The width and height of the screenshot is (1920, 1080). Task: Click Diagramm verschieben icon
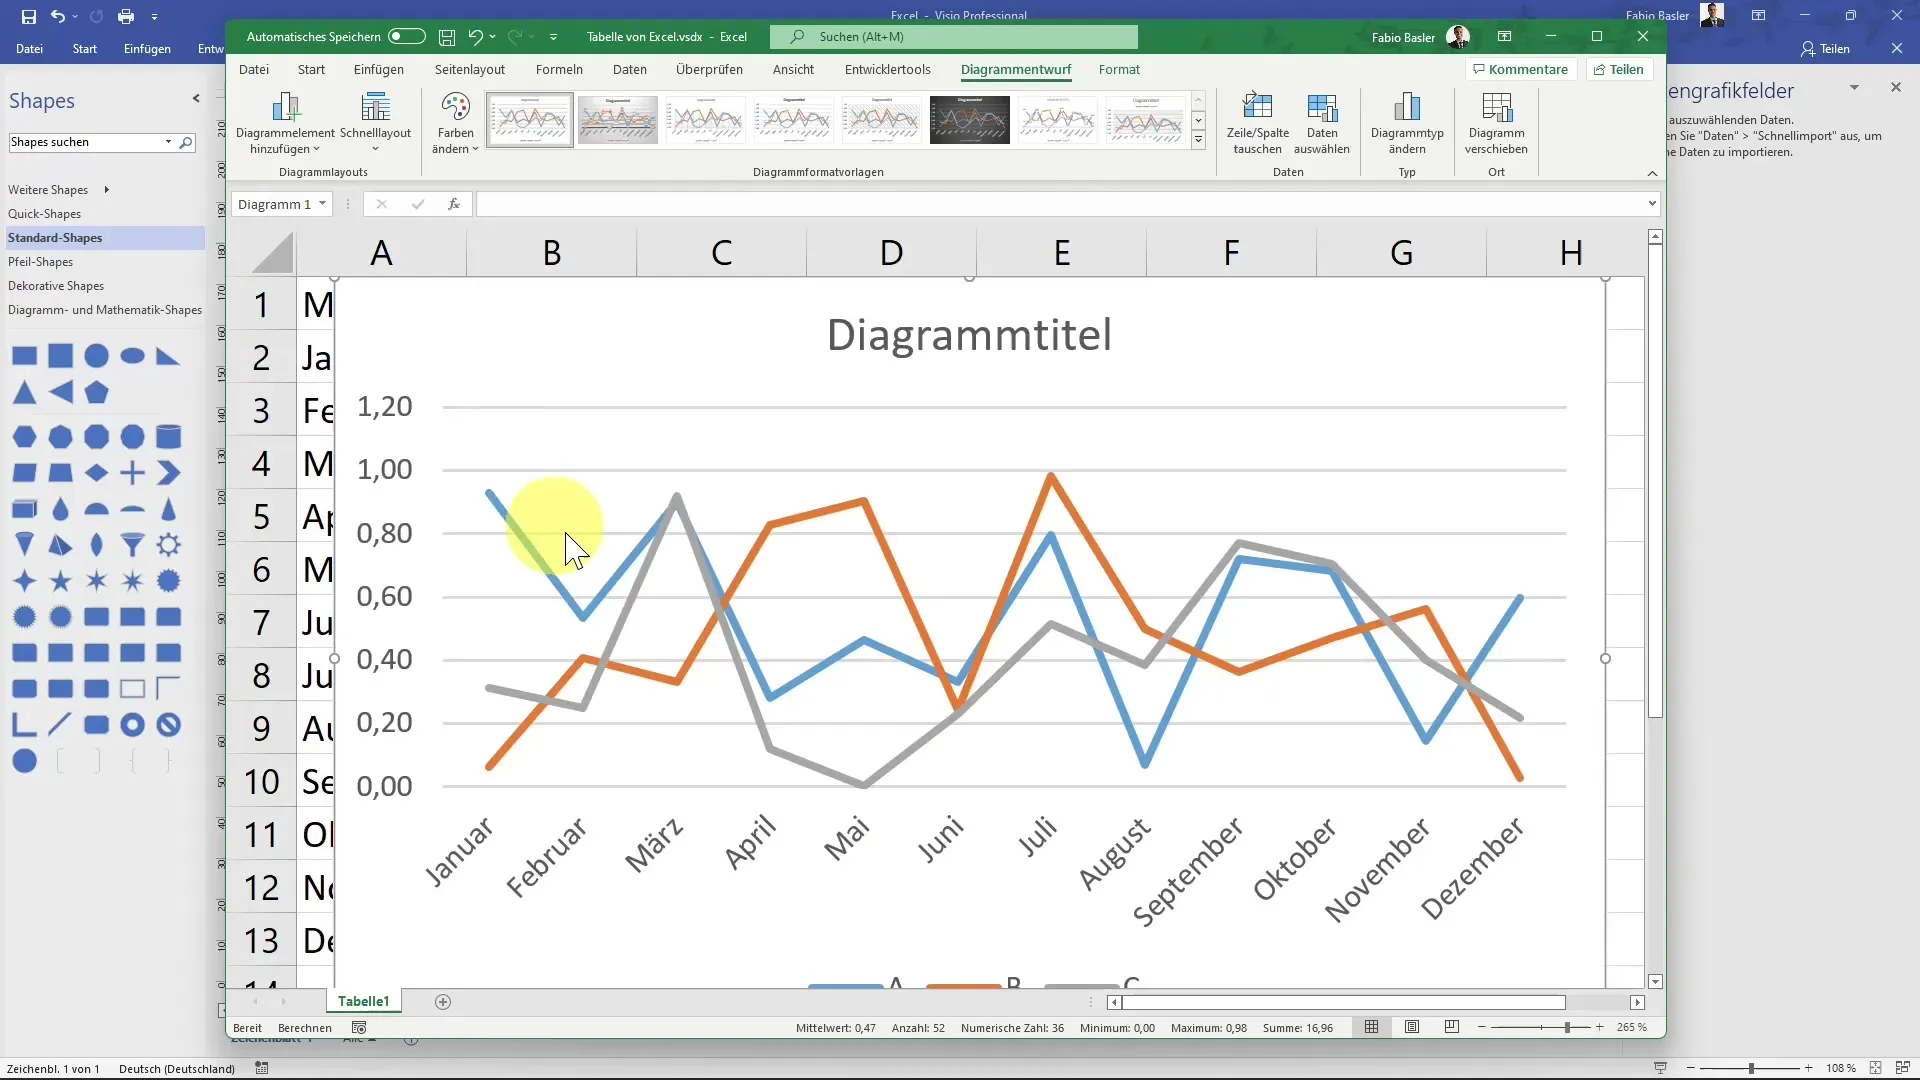tap(1496, 107)
